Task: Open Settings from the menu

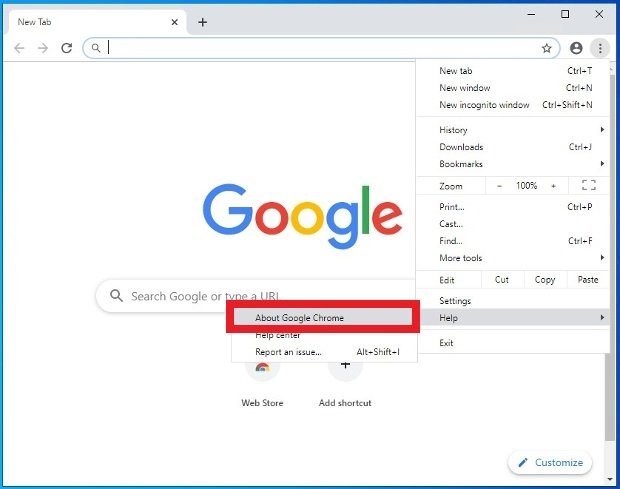Action: point(513,301)
